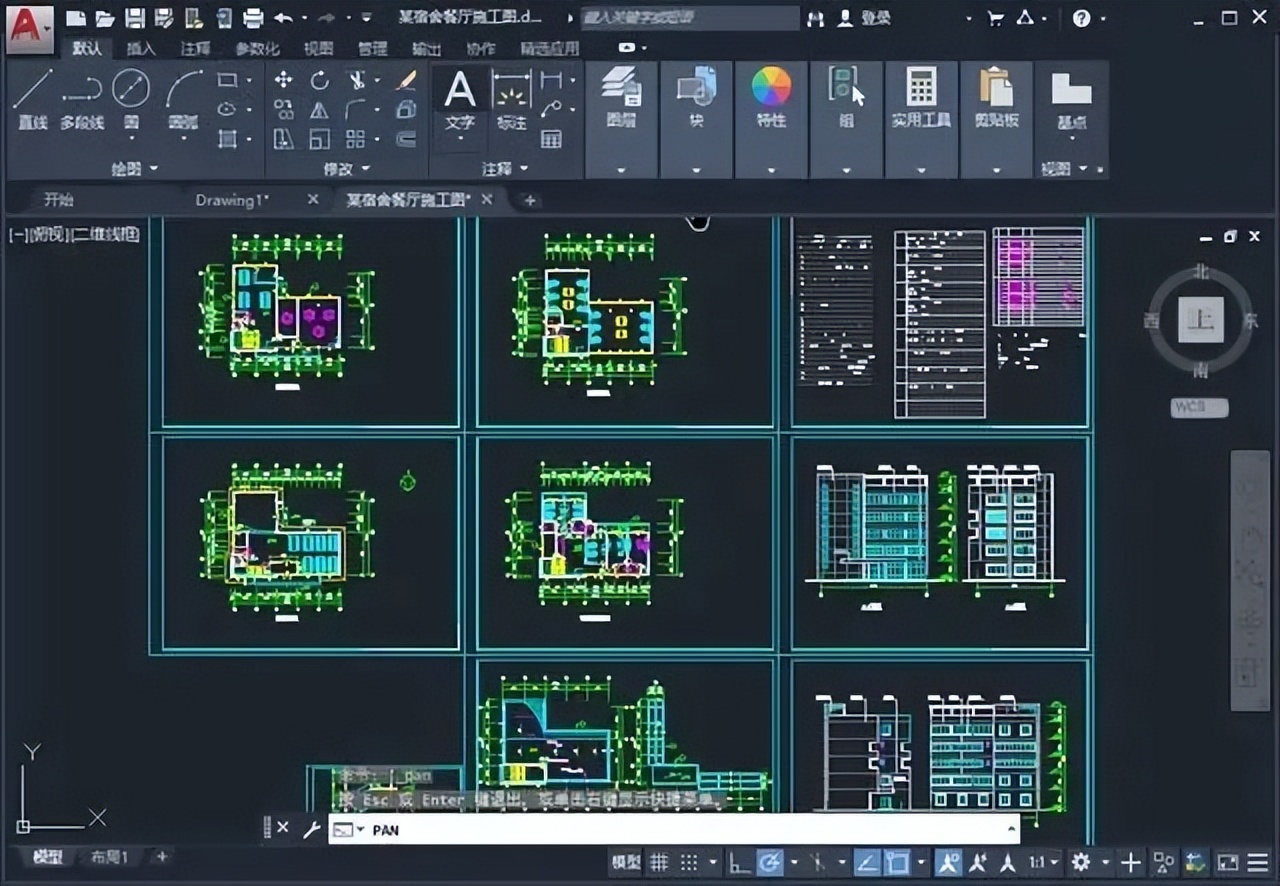Toggle grid display in the status bar
Image resolution: width=1280 pixels, height=886 pixels.
[x=659, y=861]
